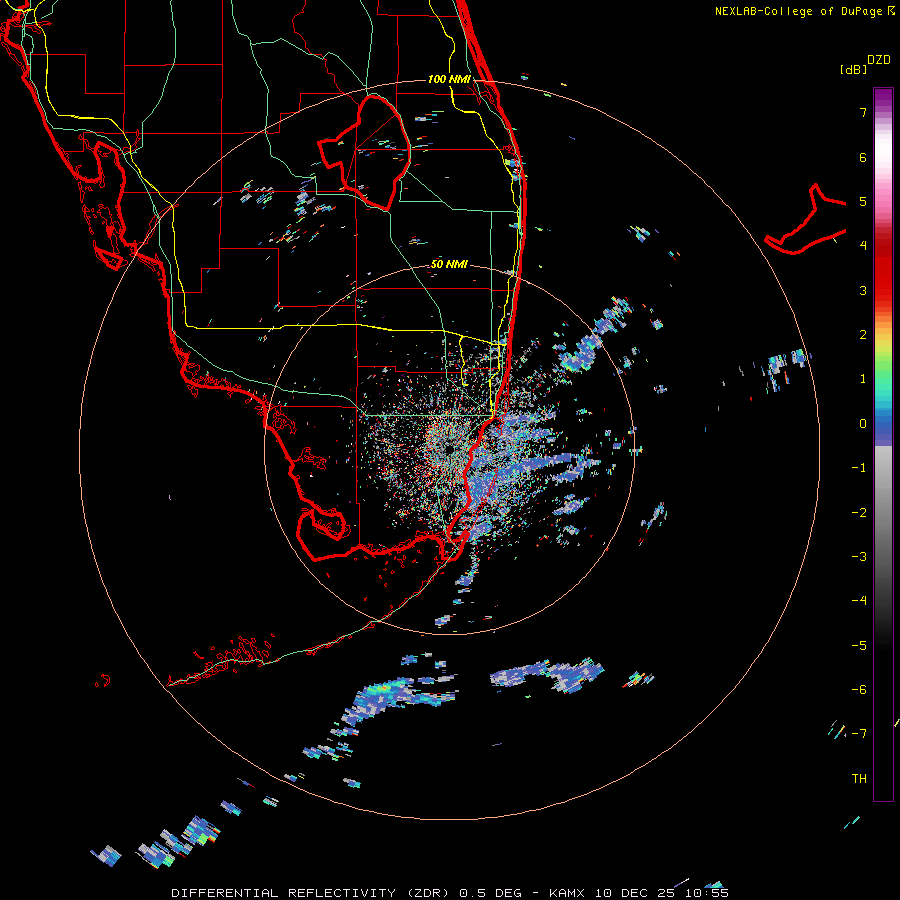Click the "100 NMI" range ring label
This screenshot has width=900, height=900.
pyautogui.click(x=449, y=79)
